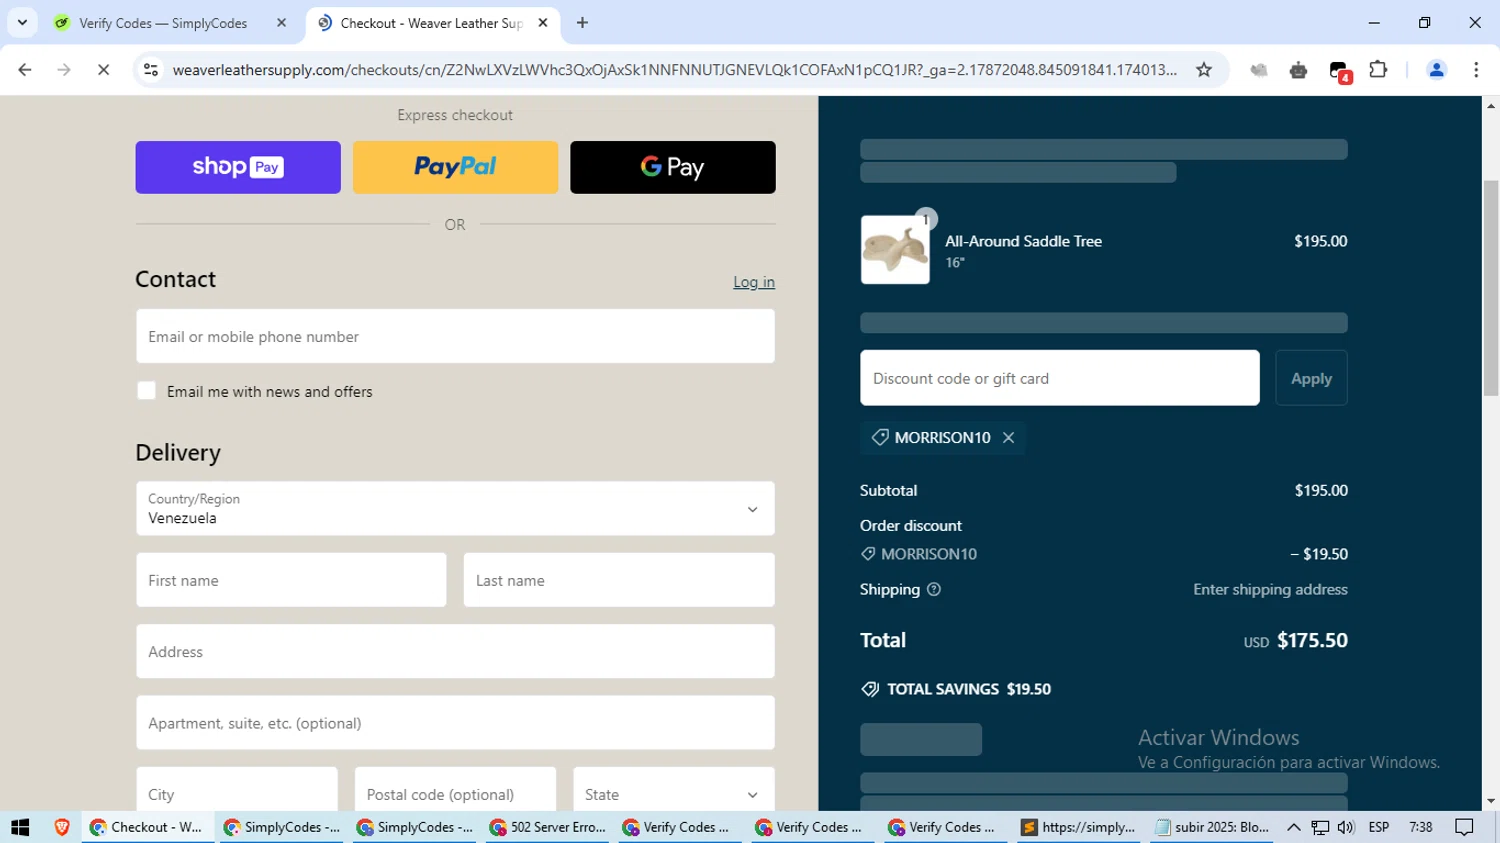The width and height of the screenshot is (1500, 843).
Task: Launch Brave browser from the taskbar
Action: [x=62, y=827]
